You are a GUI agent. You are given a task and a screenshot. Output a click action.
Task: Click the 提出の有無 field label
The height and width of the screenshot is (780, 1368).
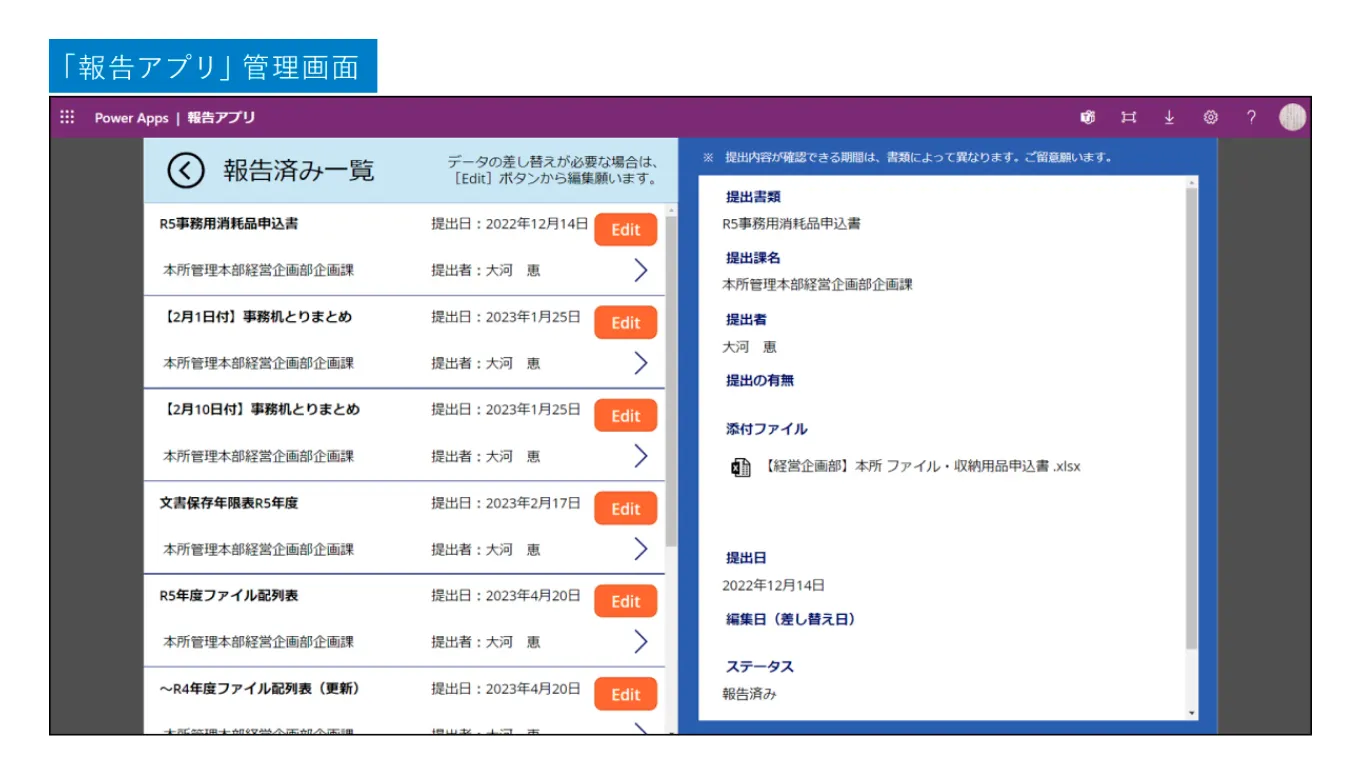(760, 381)
